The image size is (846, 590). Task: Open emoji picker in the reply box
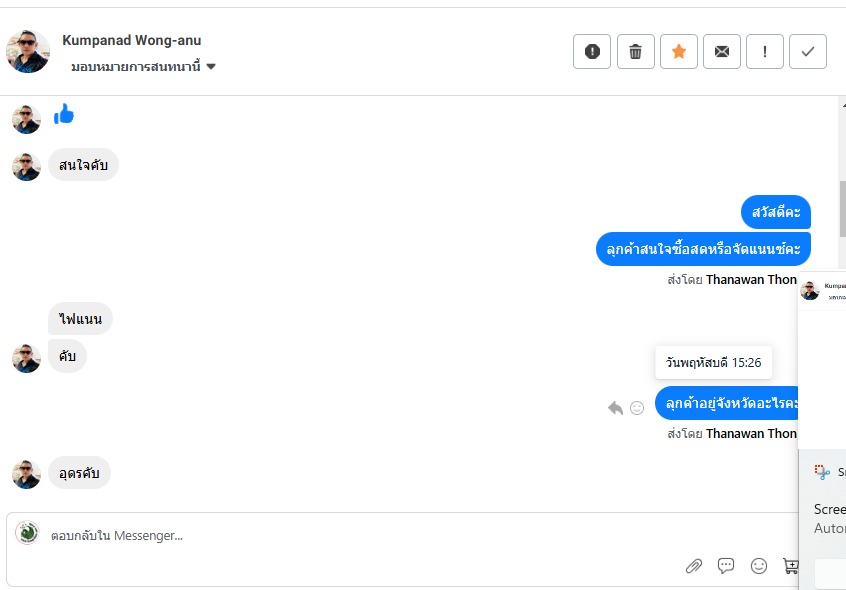(759, 566)
